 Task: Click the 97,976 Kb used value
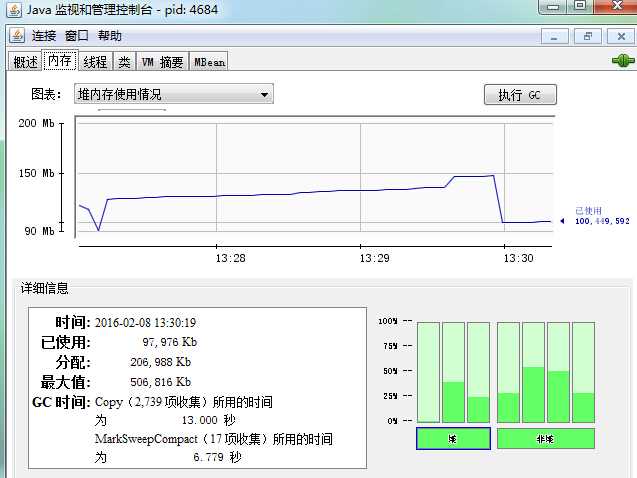pos(169,342)
